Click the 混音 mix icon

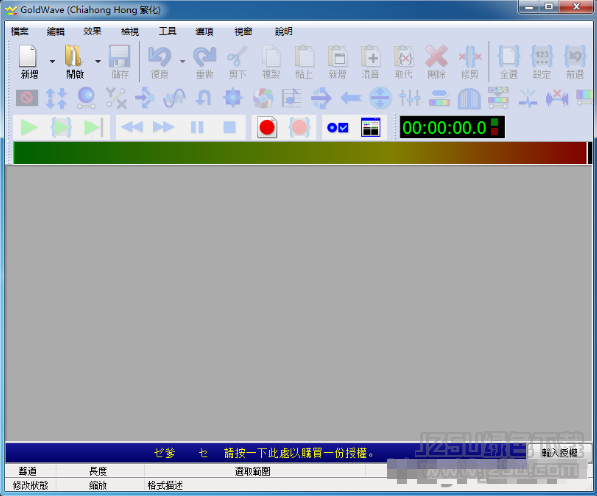coord(370,56)
